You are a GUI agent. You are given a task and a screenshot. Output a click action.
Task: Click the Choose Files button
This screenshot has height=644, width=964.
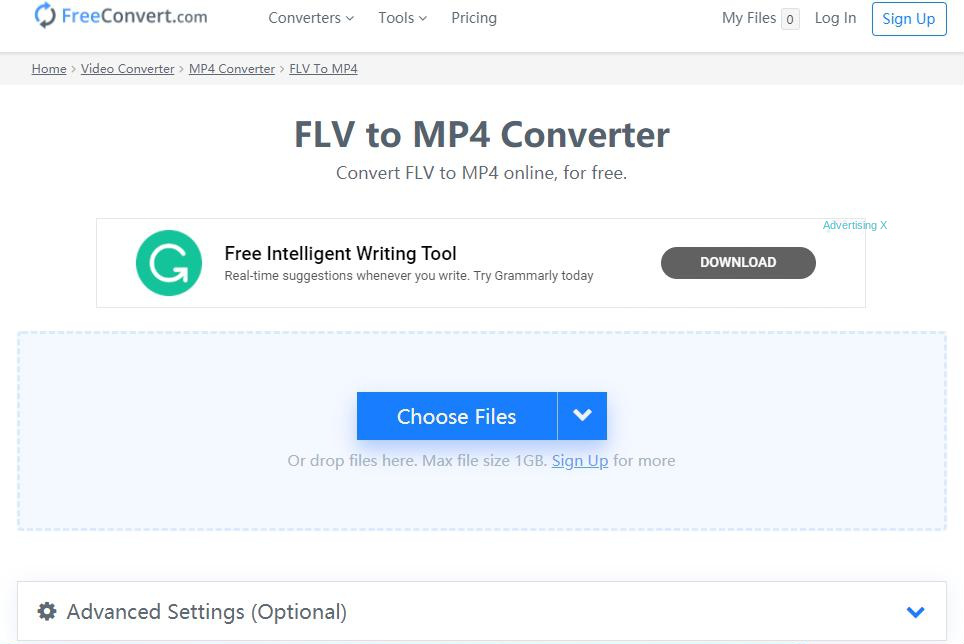pos(456,416)
